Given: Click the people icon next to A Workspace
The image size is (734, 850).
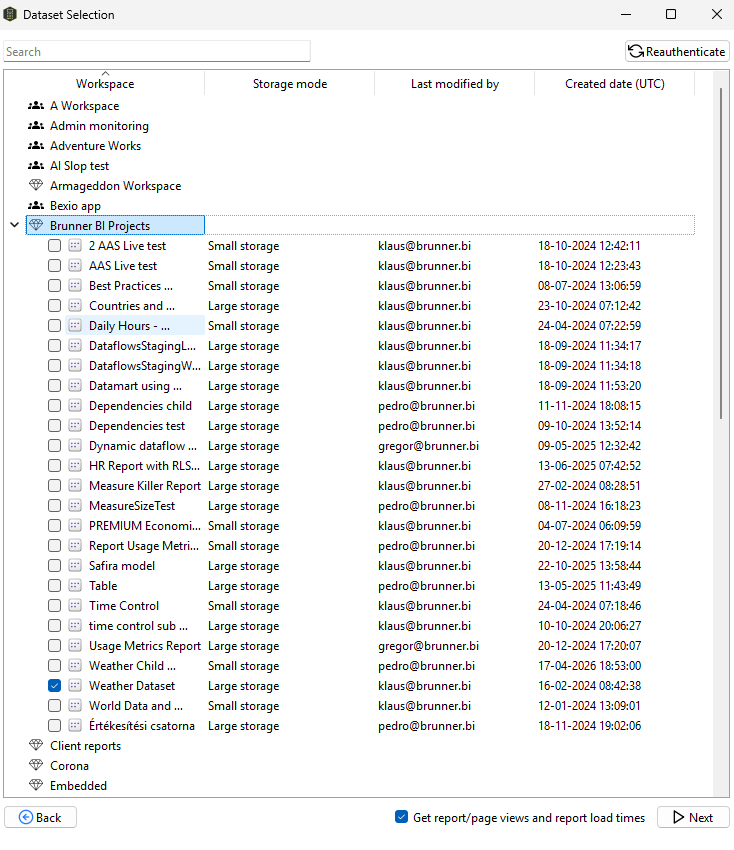Looking at the screenshot, I should [36, 106].
